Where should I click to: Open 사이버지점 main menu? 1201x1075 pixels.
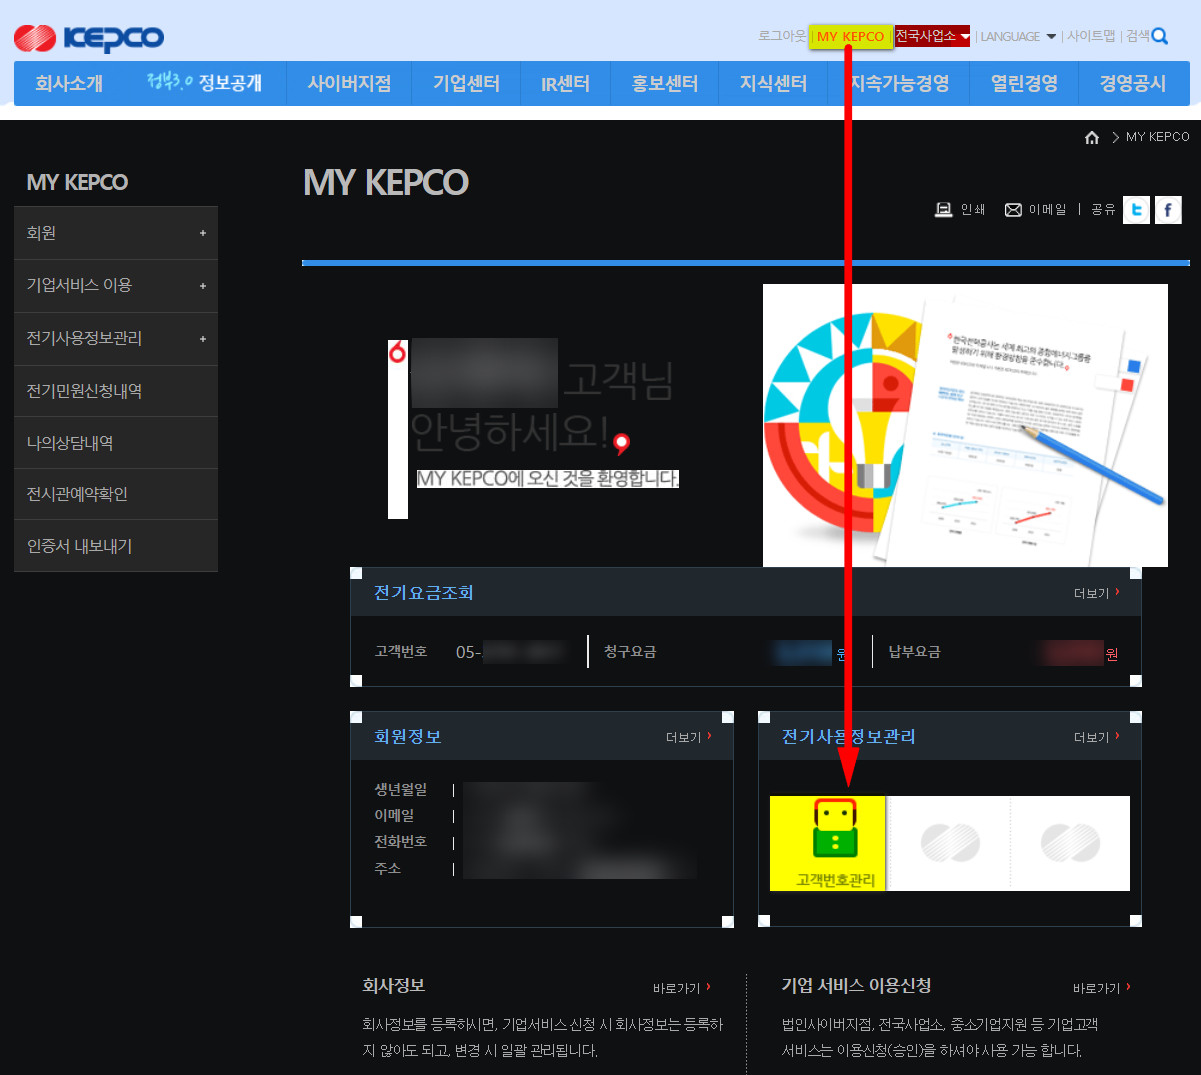pyautogui.click(x=349, y=84)
